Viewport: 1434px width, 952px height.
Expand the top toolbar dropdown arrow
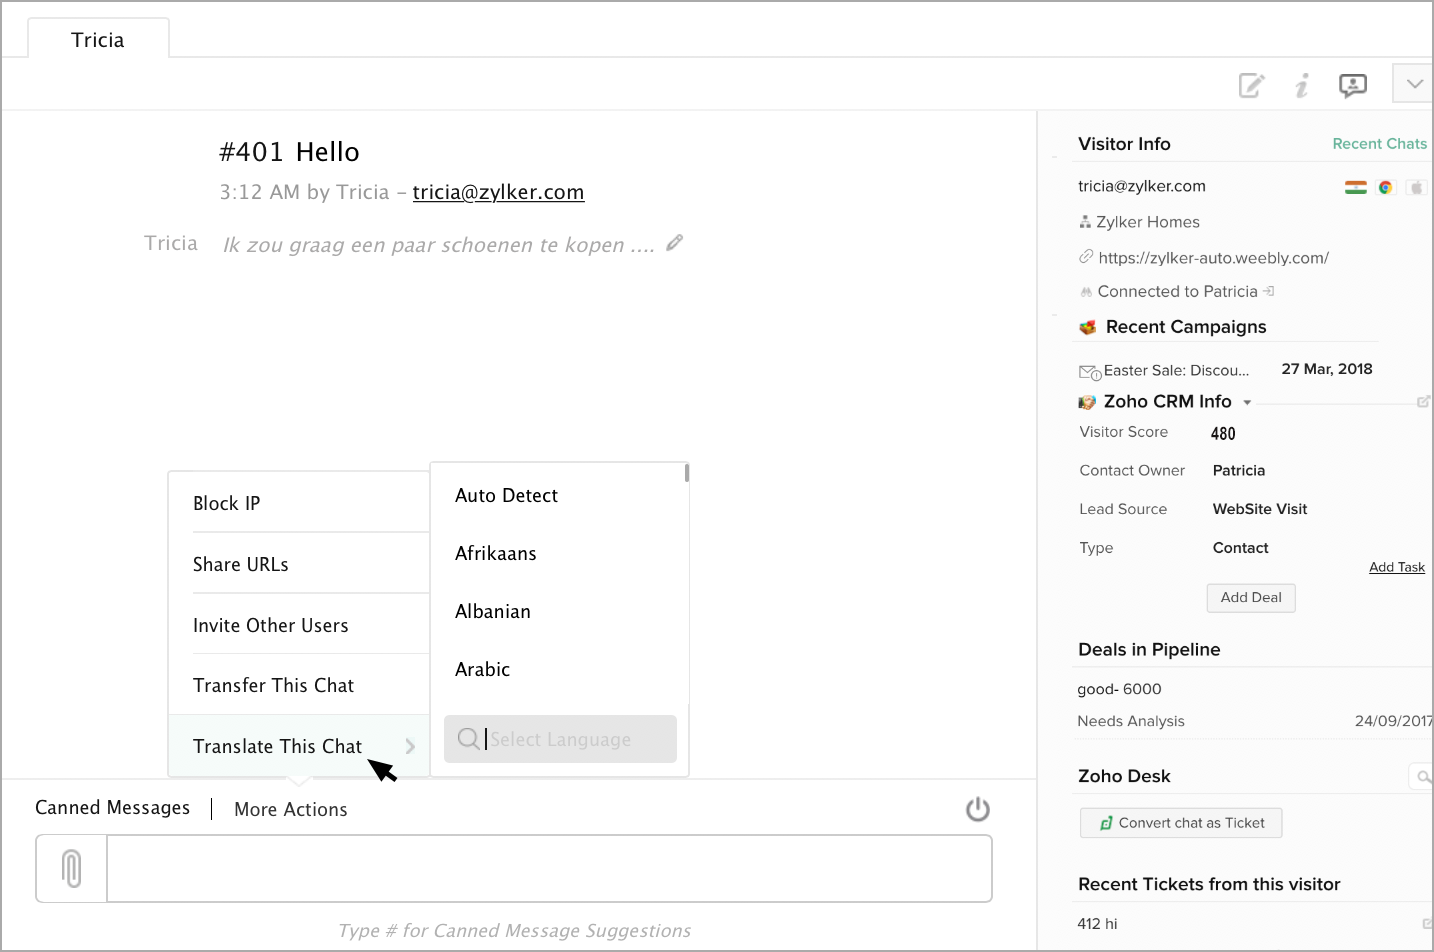[1414, 84]
